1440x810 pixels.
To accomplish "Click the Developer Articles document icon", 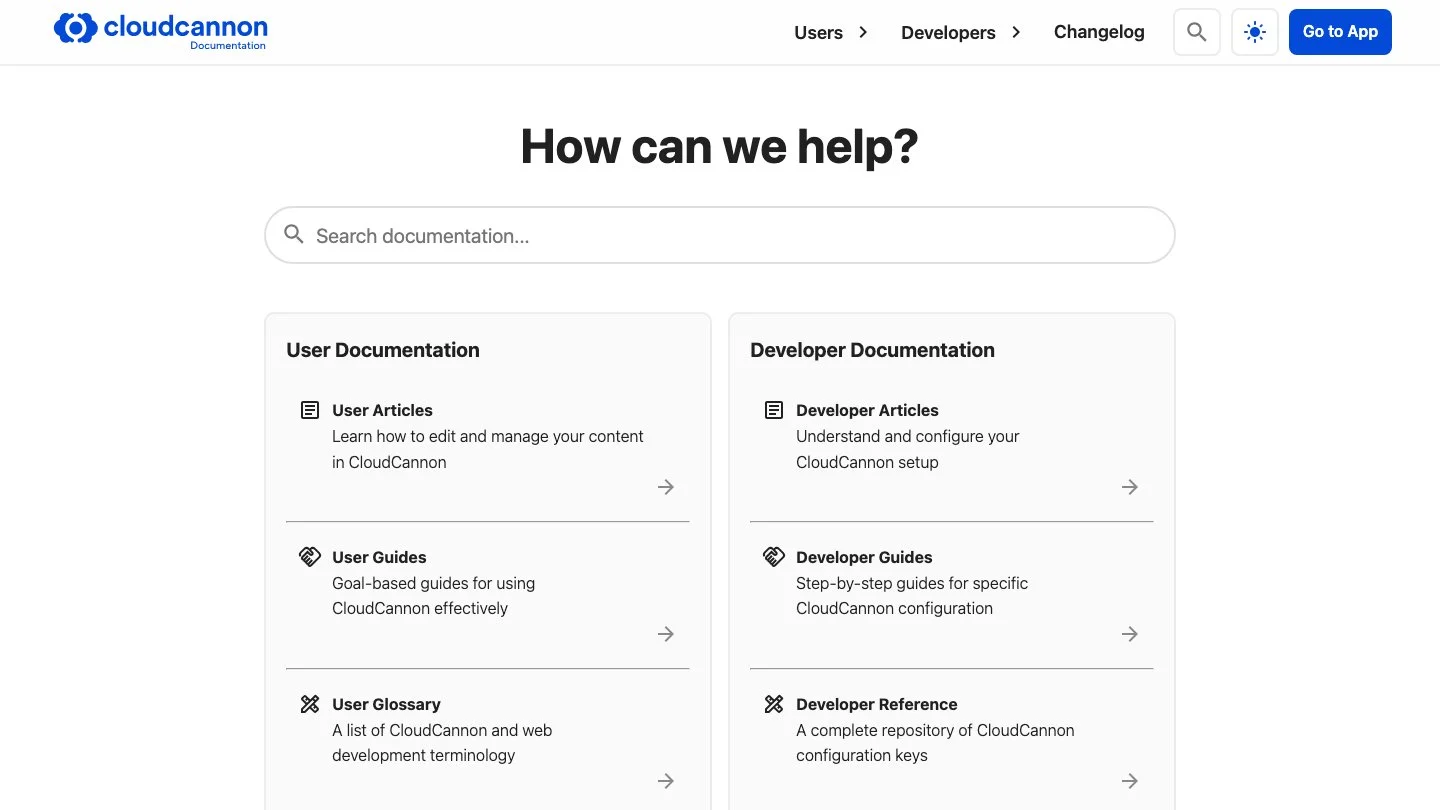I will 774,410.
